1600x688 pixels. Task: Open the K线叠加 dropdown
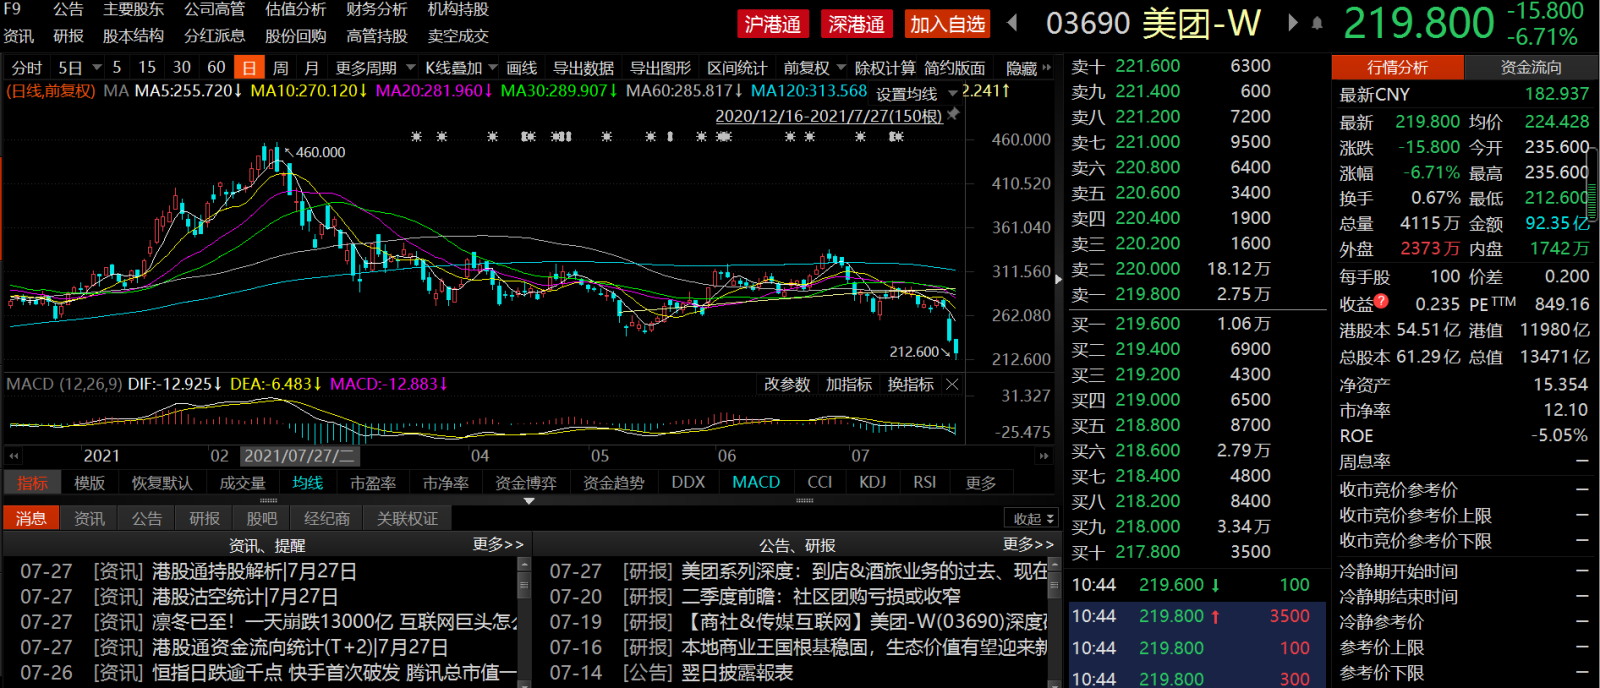[461, 68]
